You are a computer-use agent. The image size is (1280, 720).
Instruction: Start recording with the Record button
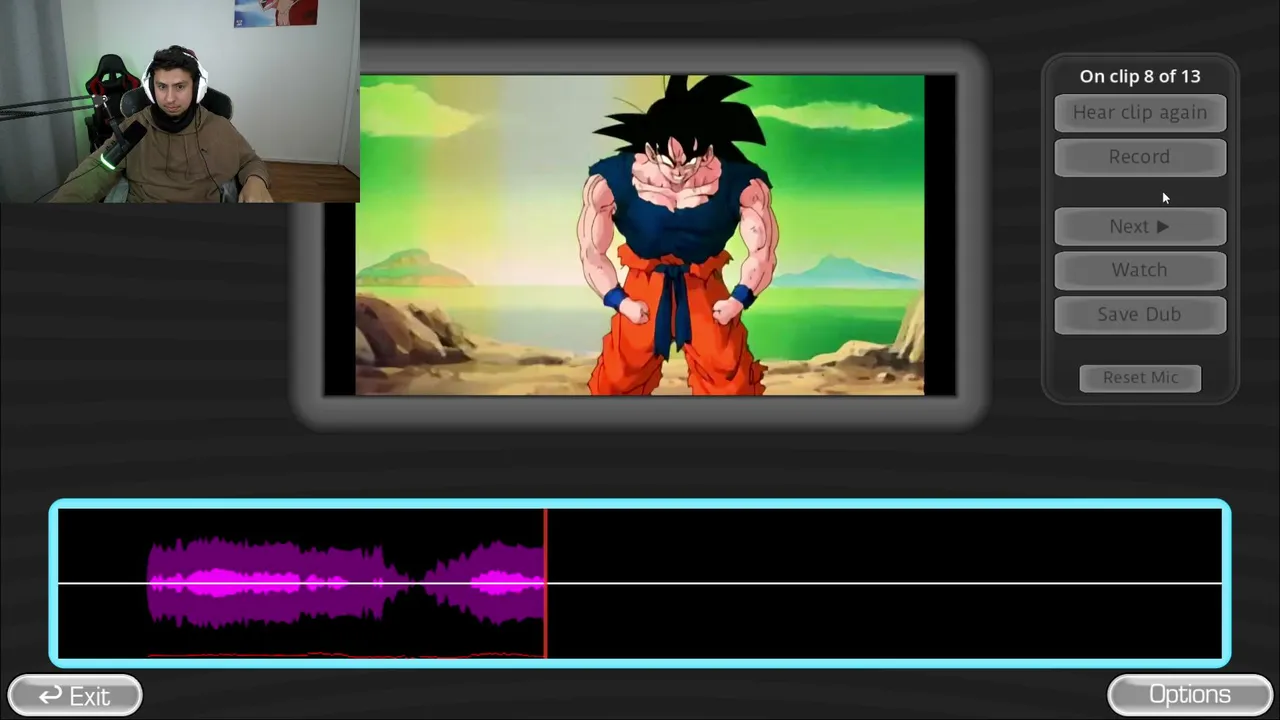point(1140,157)
